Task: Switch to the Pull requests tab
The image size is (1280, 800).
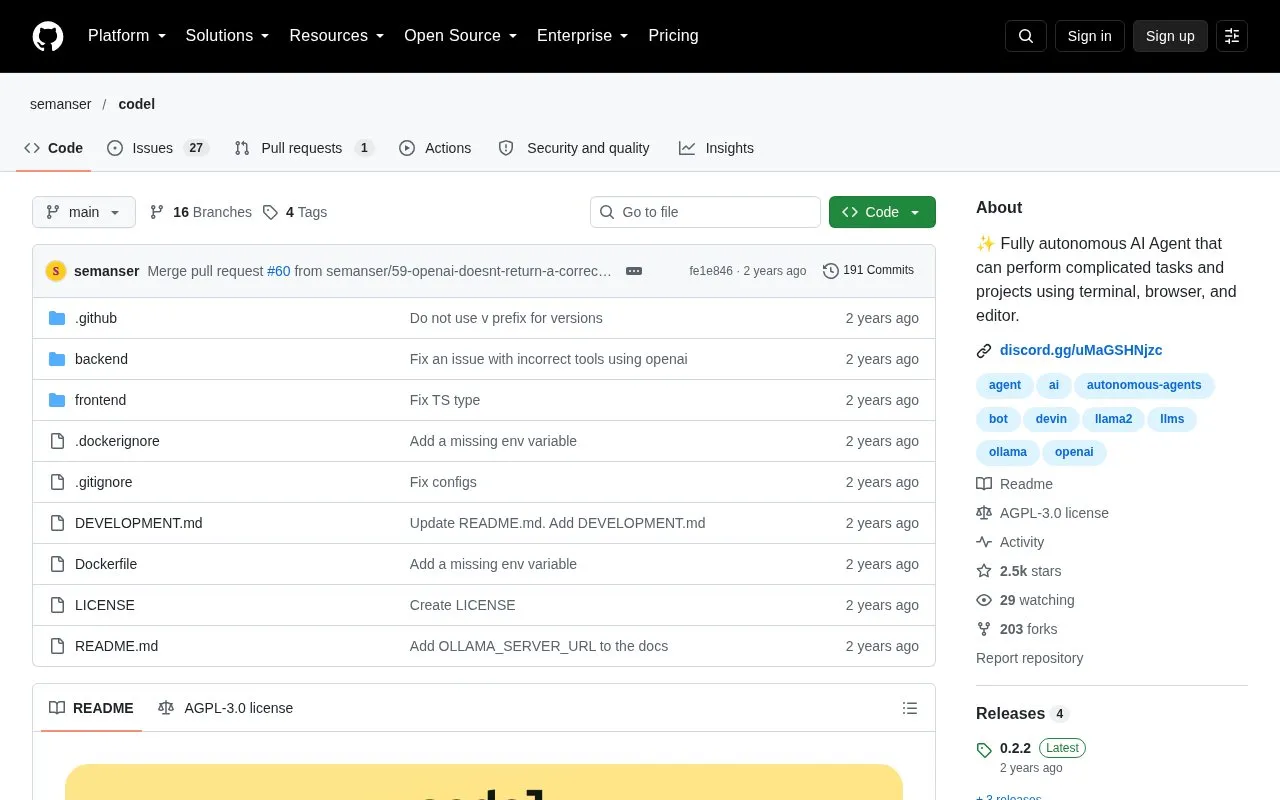Action: 304,148
